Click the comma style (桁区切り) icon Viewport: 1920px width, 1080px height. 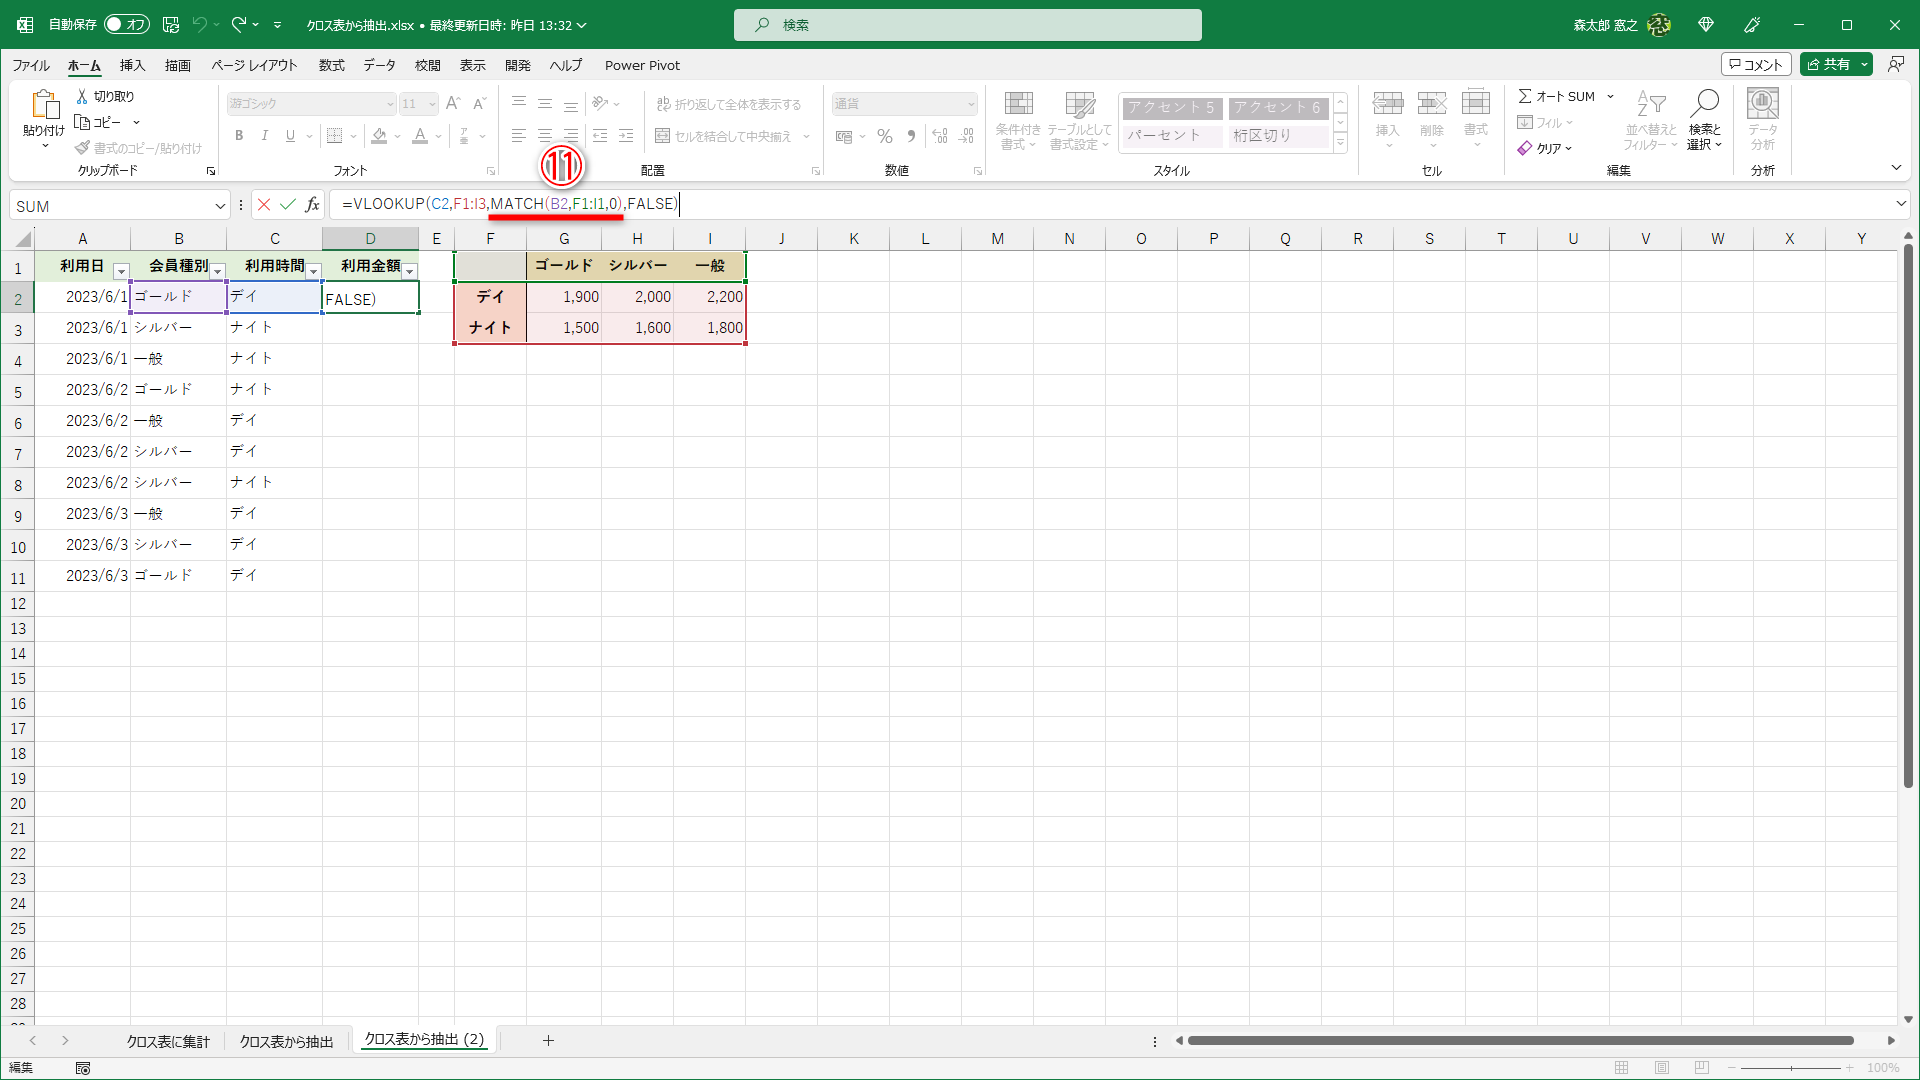tap(911, 136)
